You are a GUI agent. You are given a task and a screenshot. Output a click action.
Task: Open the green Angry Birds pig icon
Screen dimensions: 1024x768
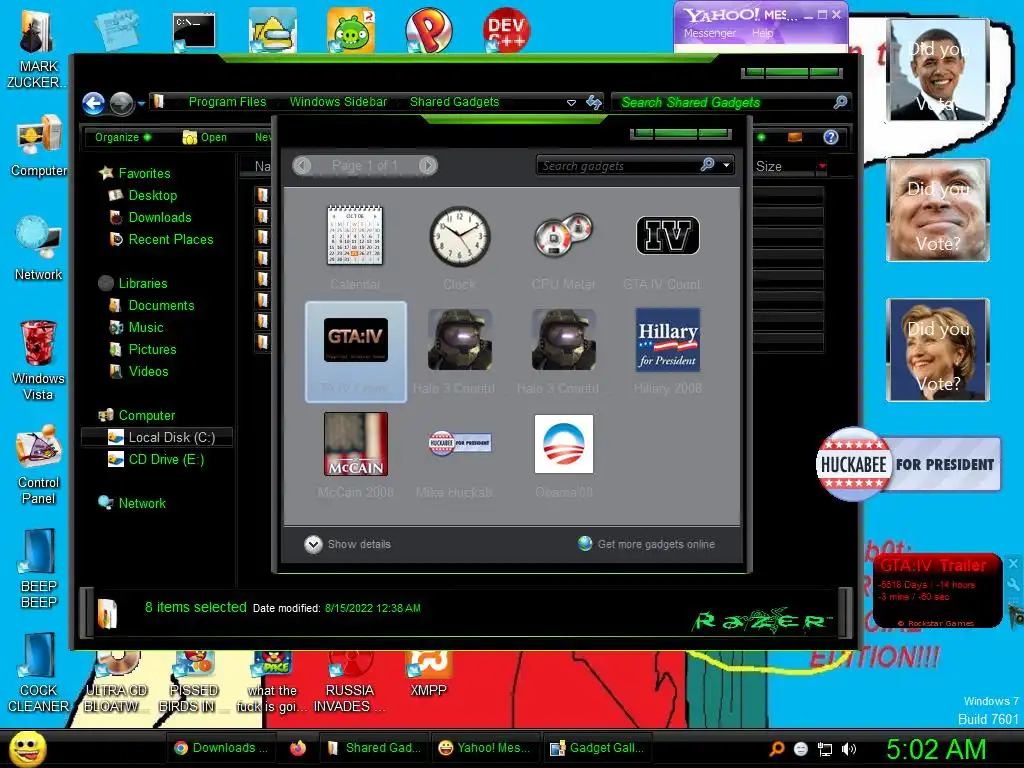coord(351,30)
